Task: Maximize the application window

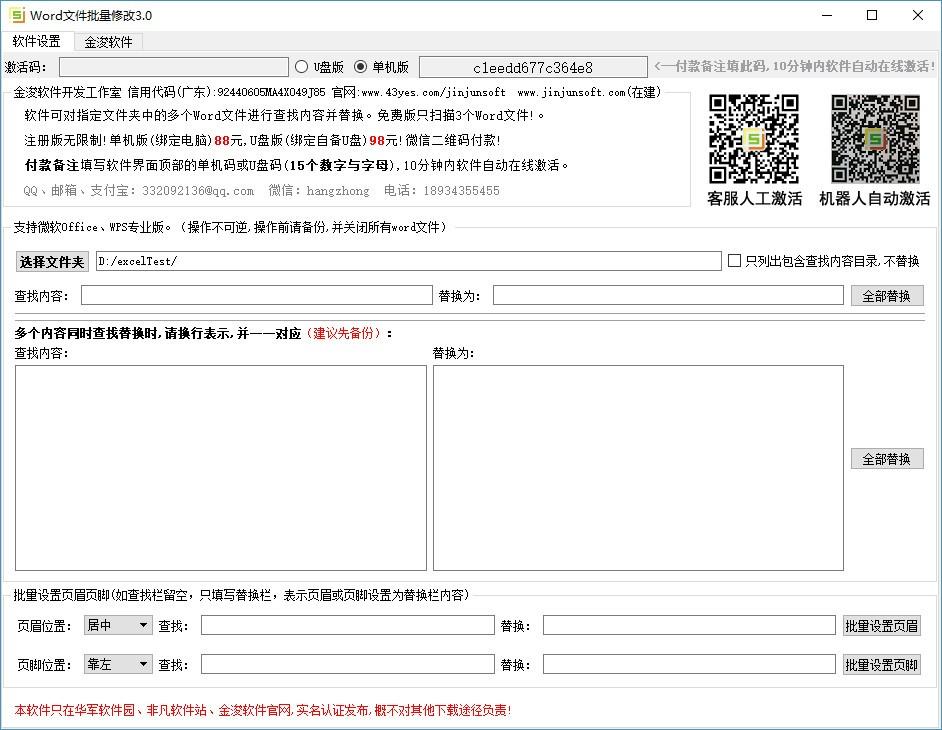Action: pos(872,15)
